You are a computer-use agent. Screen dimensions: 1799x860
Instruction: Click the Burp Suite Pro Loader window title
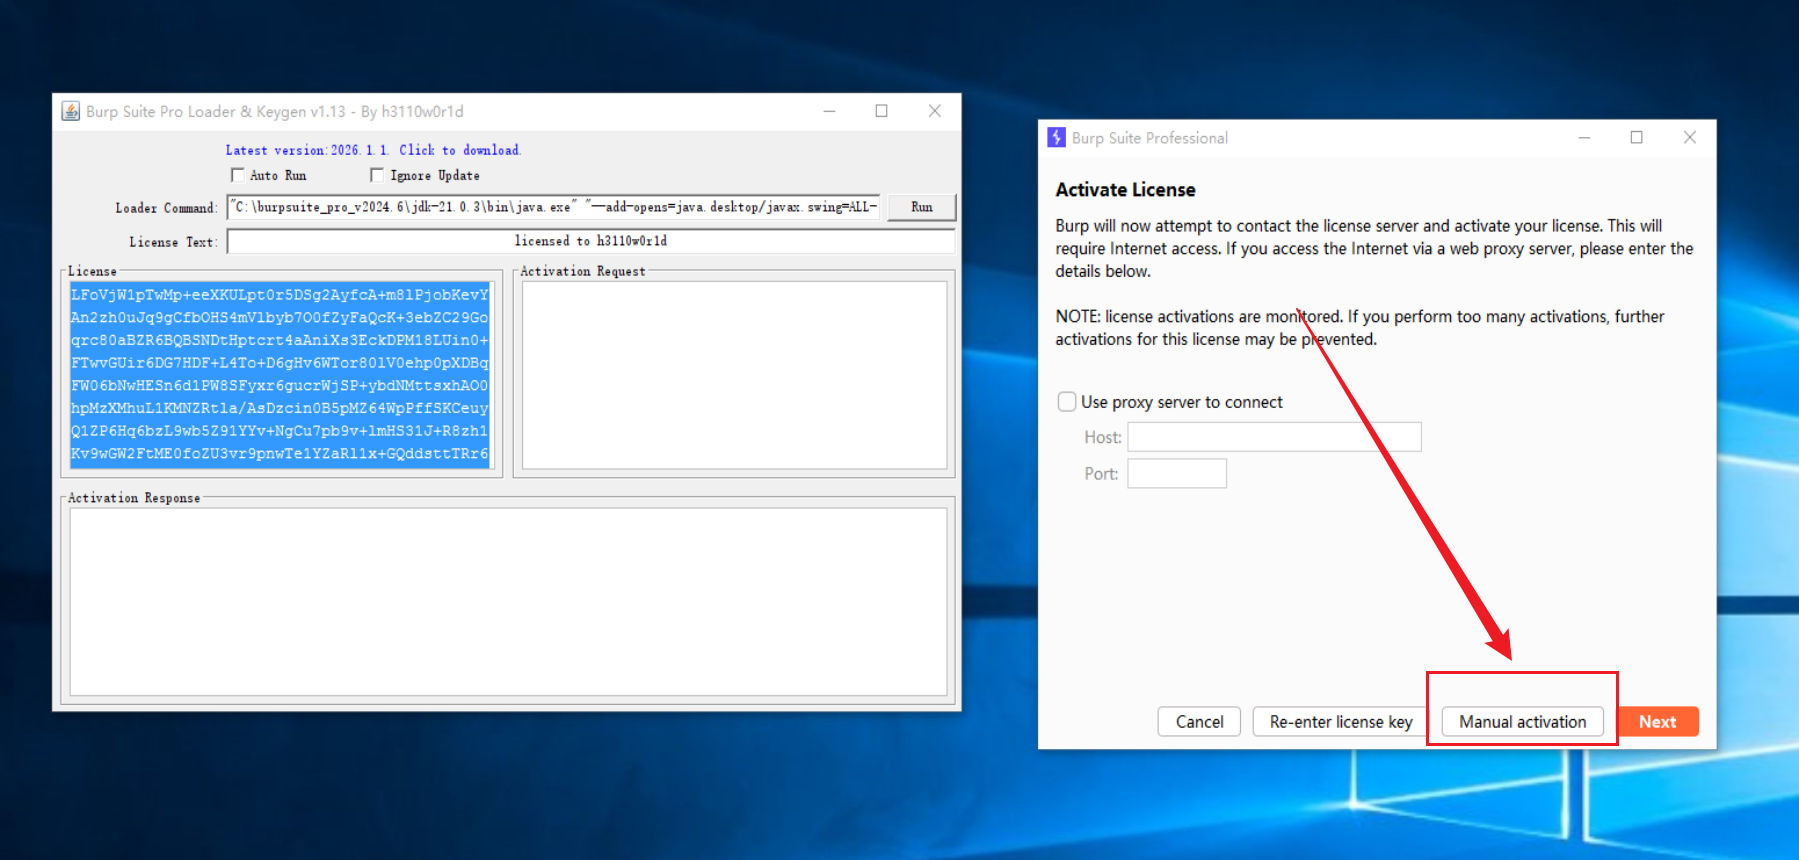coord(275,112)
